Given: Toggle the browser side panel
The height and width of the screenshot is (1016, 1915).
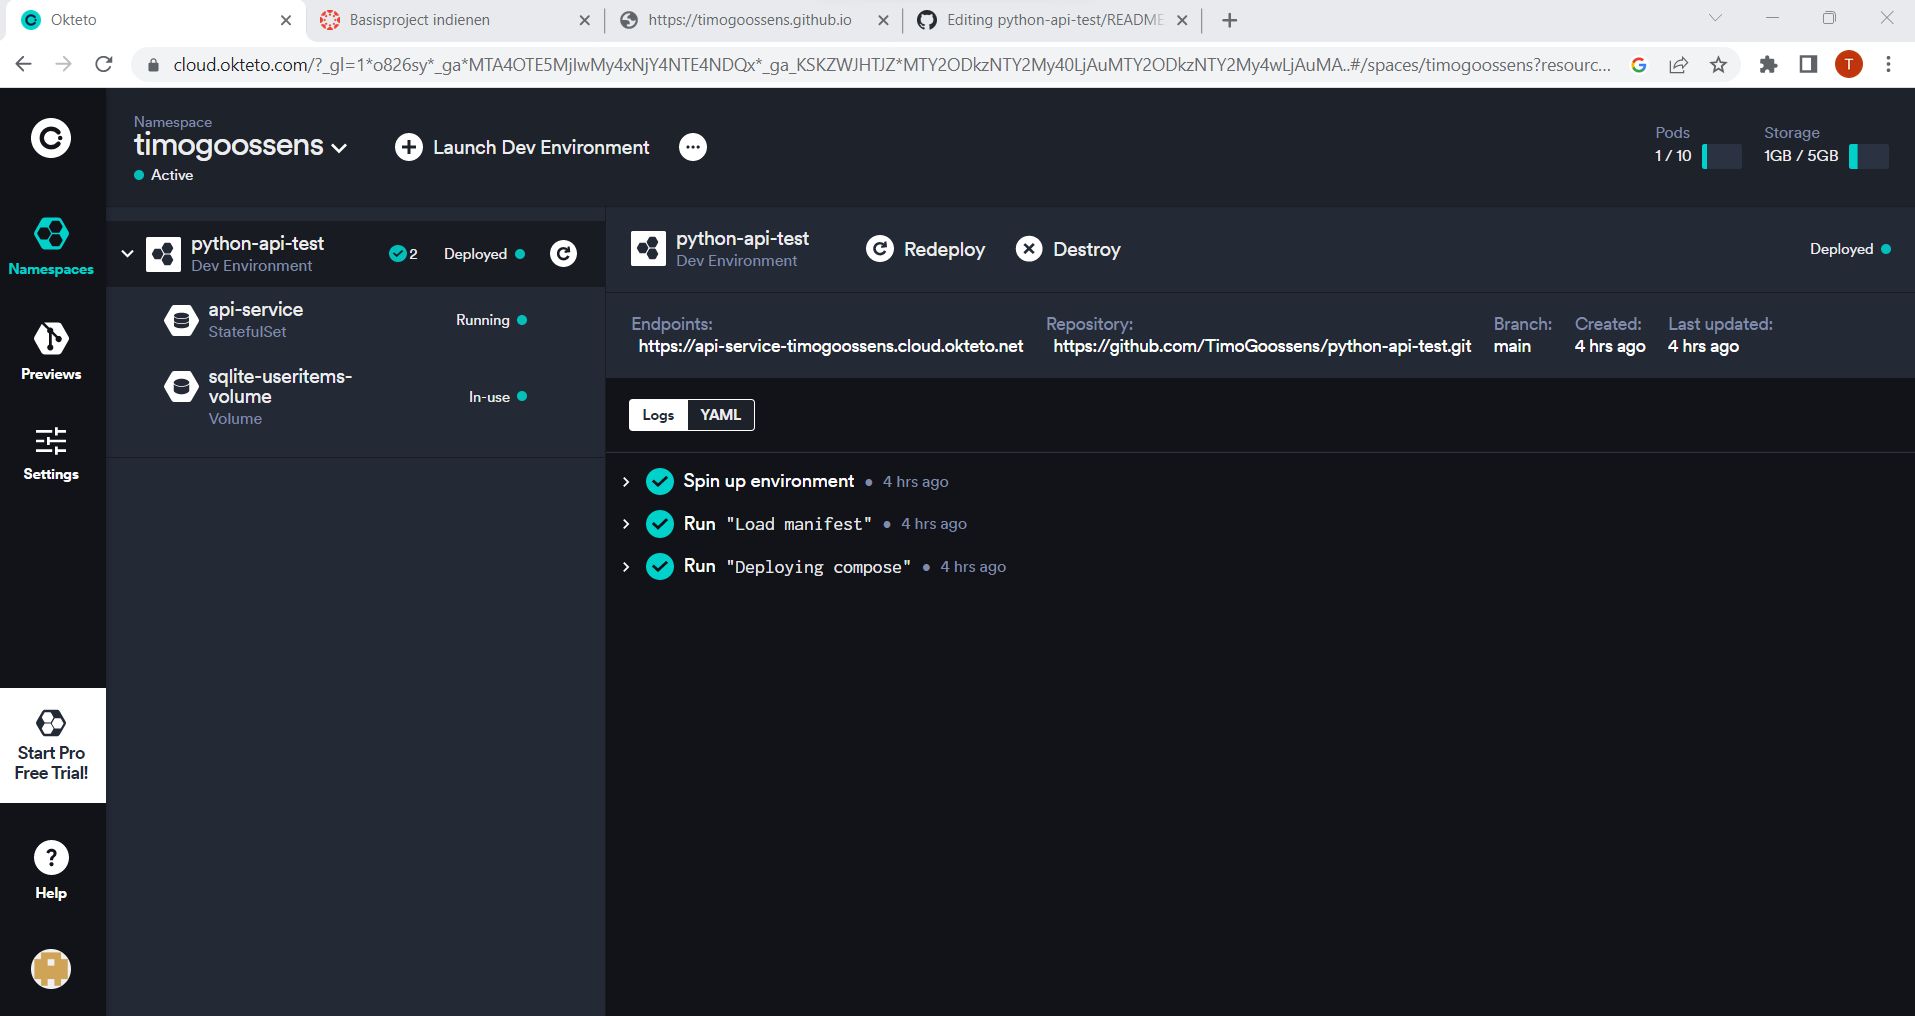Looking at the screenshot, I should [1808, 64].
